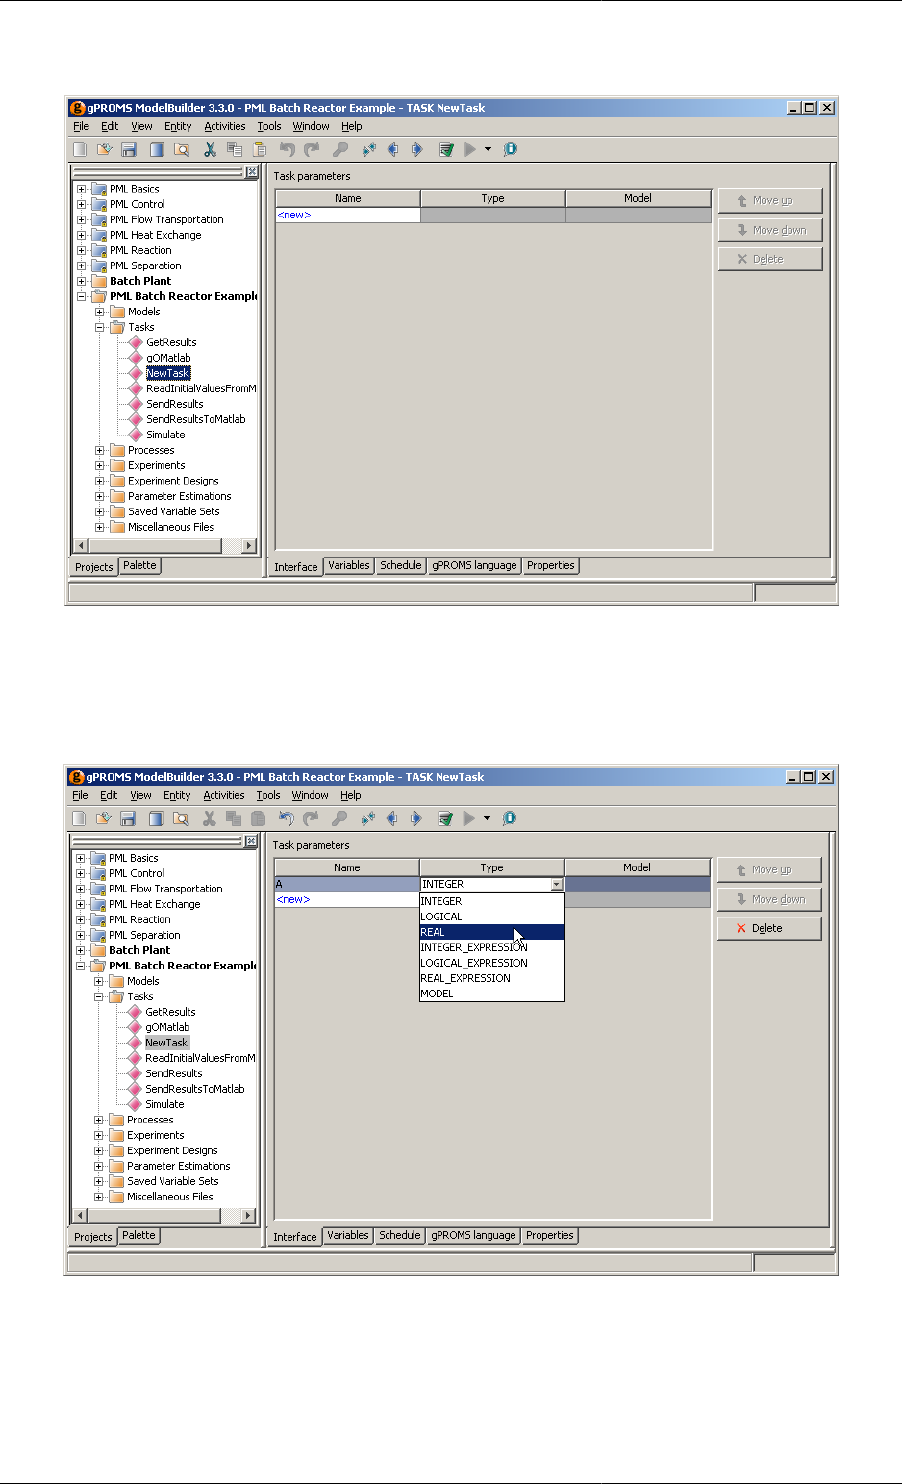Click the <new> name cell in the upper window

(x=348, y=215)
